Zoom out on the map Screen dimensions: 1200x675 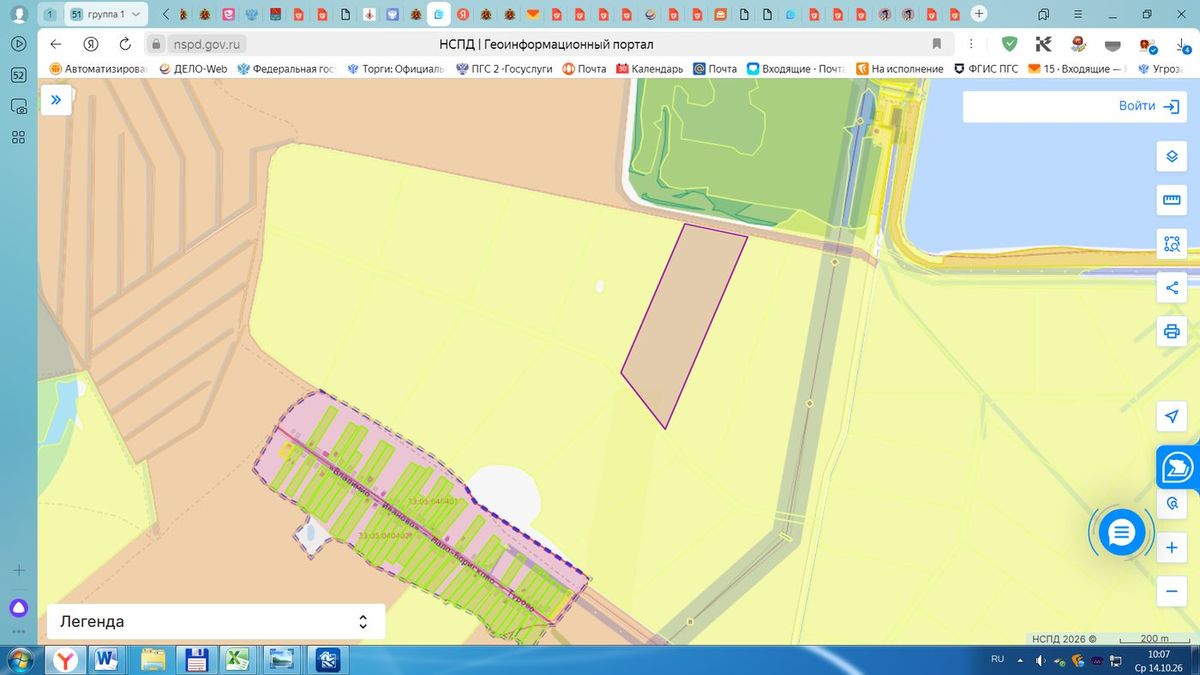pos(1171,592)
